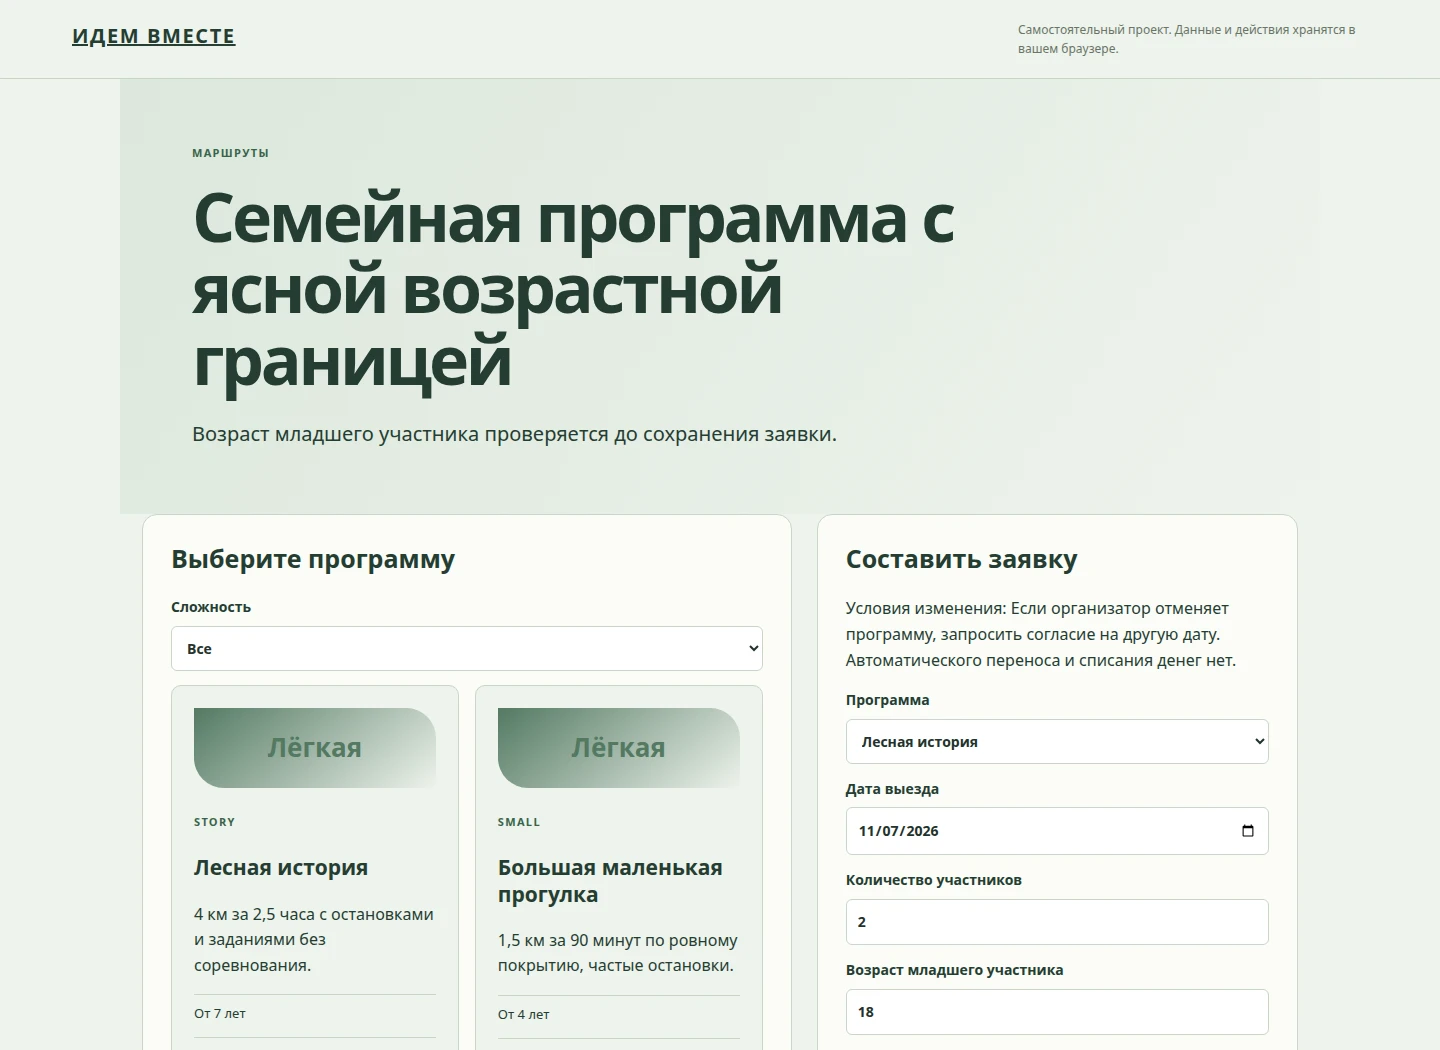Click the Выберите программу heading
This screenshot has height=1050, width=1440.
[x=313, y=559]
